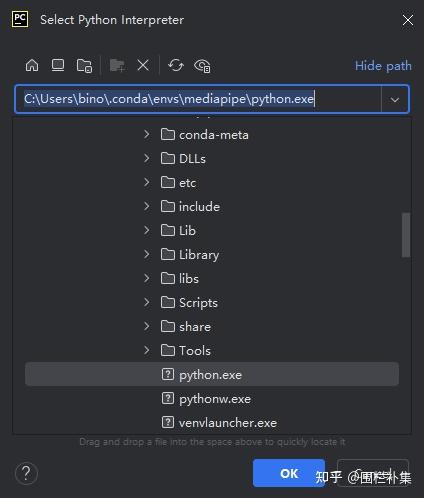Click the desktop directory icon

[58, 65]
